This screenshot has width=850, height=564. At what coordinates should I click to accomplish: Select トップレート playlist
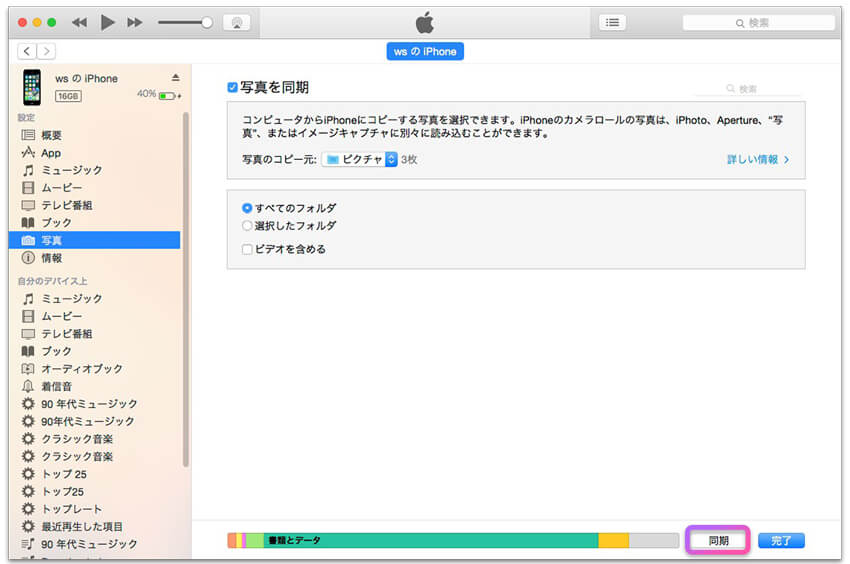(94, 509)
